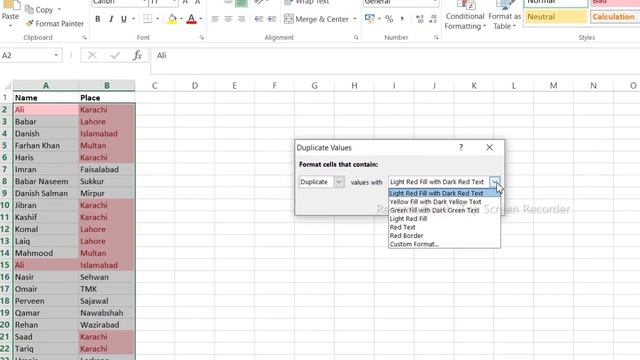Viewport: 640px width, 360px height.
Task: Apply Neutral cell style
Action: click(x=556, y=17)
